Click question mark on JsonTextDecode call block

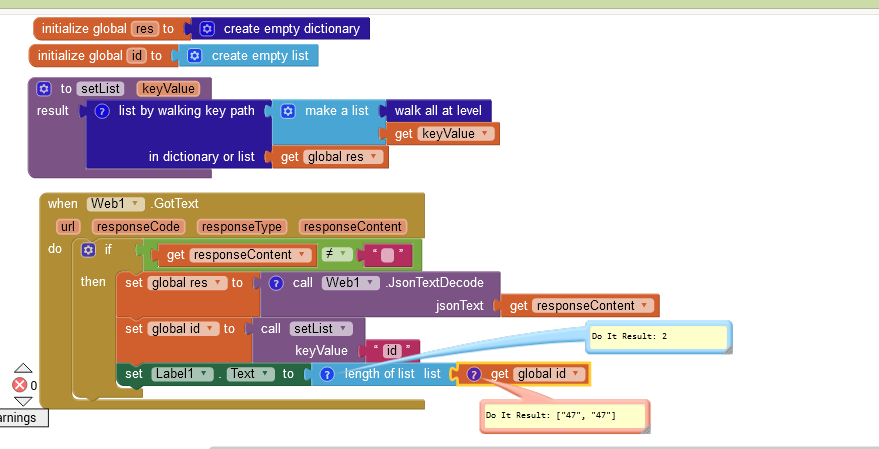point(276,283)
